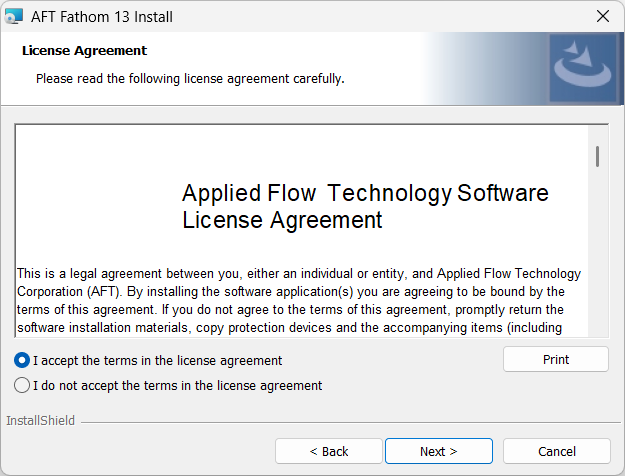The image size is (625, 476).
Task: Go to the previous step with Back
Action: pyautogui.click(x=328, y=451)
